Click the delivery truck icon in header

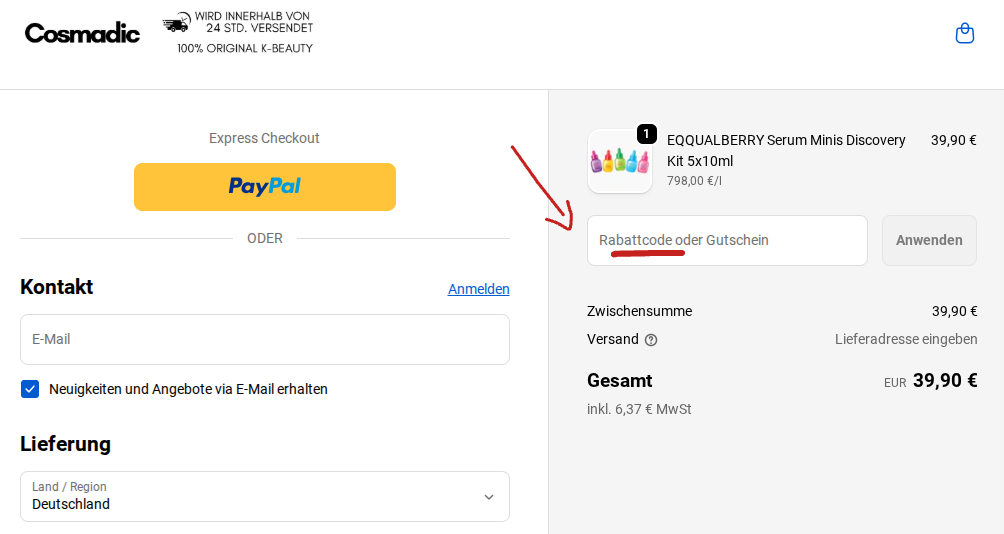click(x=176, y=24)
